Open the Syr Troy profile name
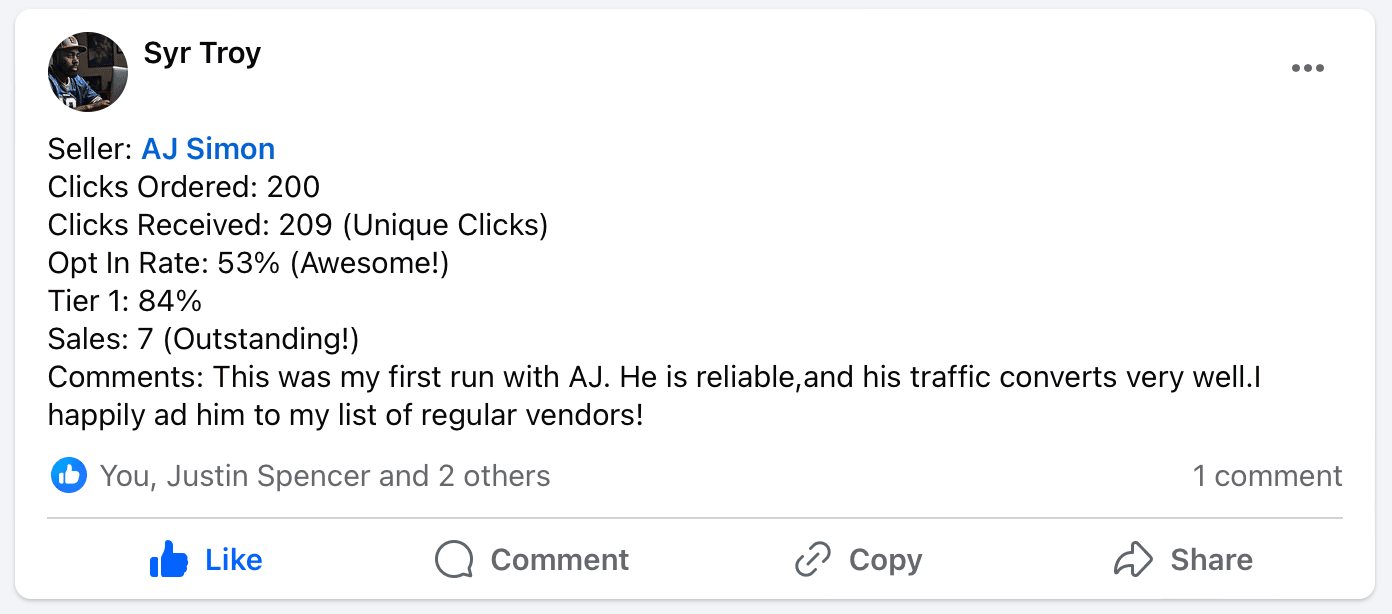Screen dimensions: 1392x614 (x=202, y=53)
